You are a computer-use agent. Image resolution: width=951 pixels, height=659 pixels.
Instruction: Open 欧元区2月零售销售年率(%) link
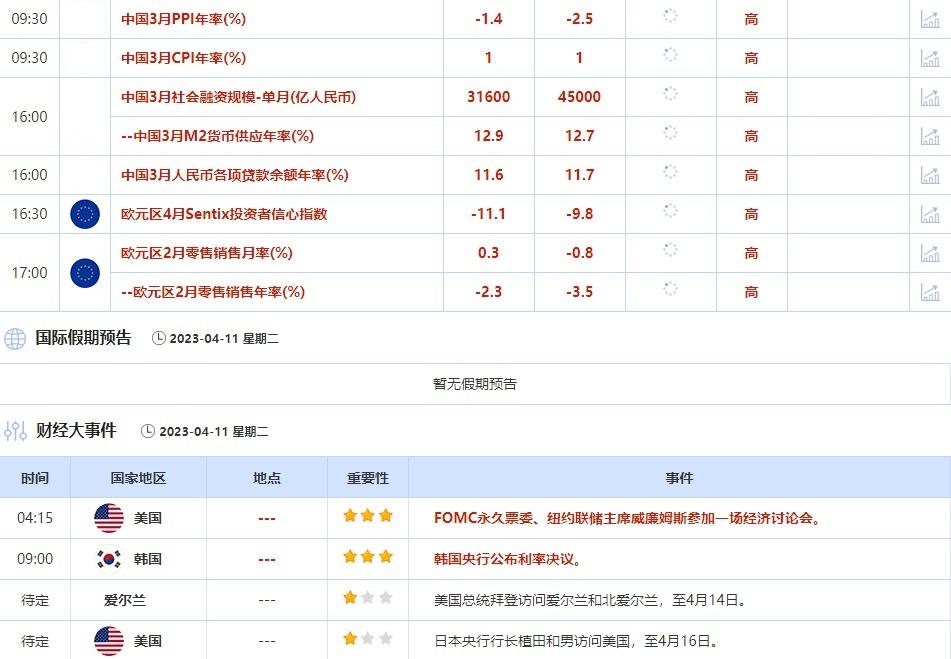(x=212, y=292)
